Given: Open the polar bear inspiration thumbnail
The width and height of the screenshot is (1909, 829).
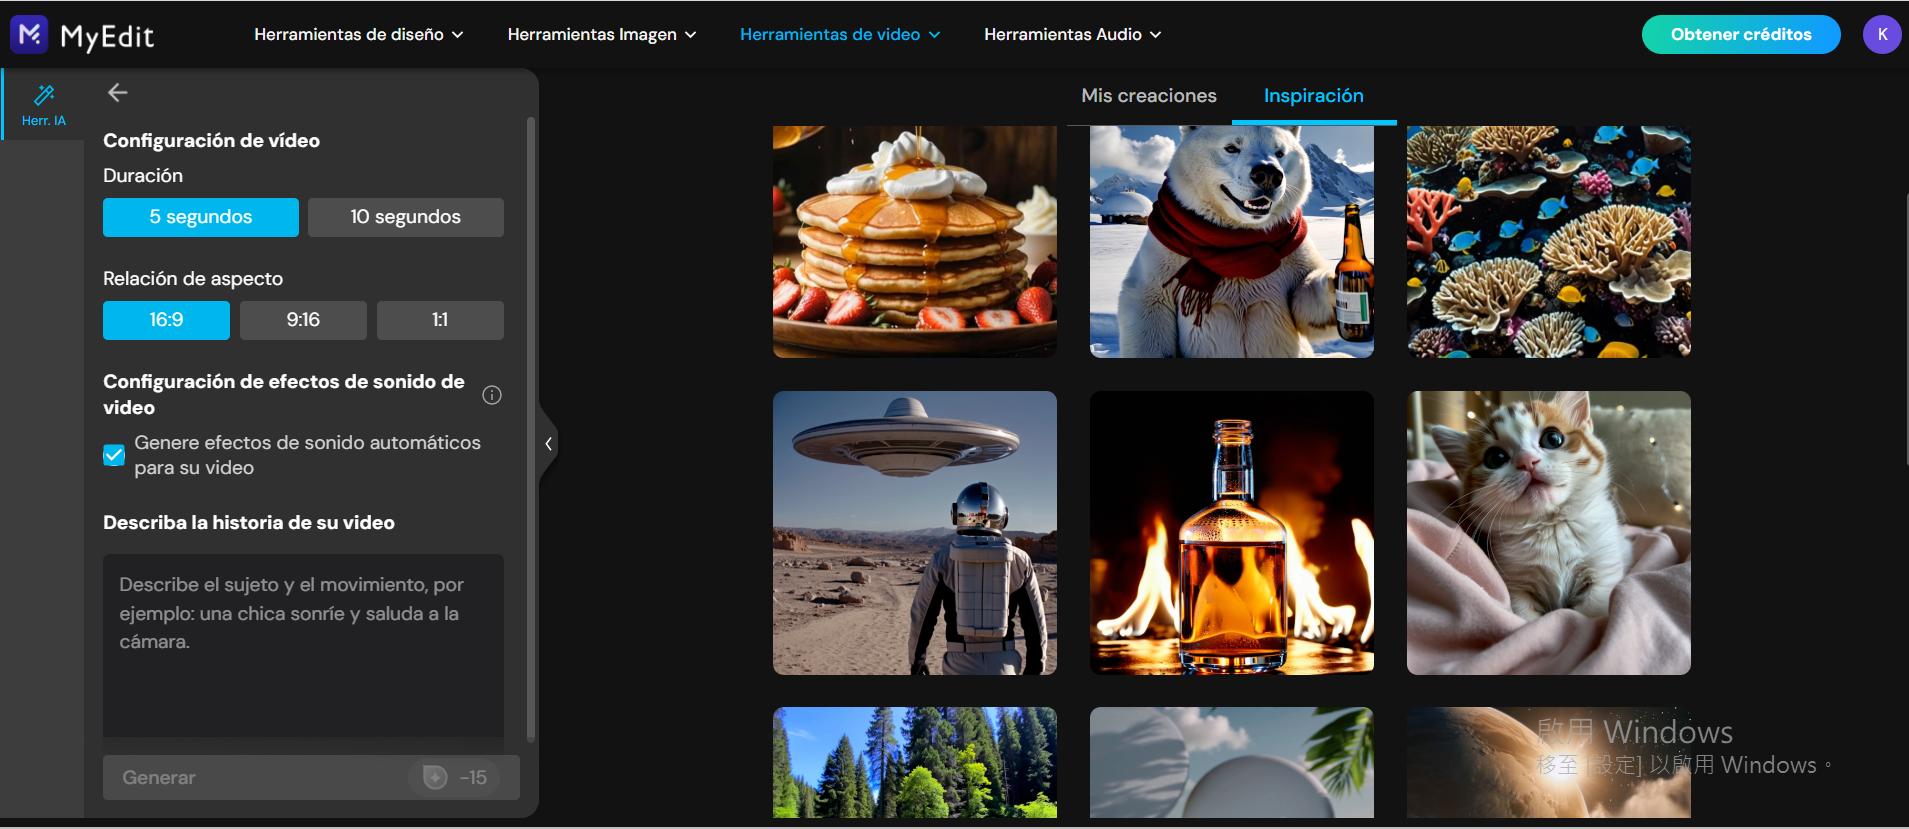Looking at the screenshot, I should (1232, 241).
